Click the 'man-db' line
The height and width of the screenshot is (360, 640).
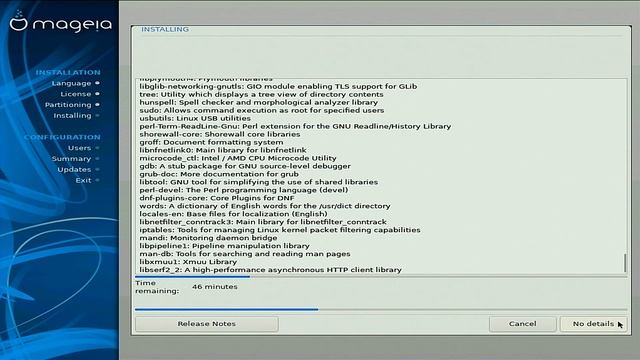point(245,253)
